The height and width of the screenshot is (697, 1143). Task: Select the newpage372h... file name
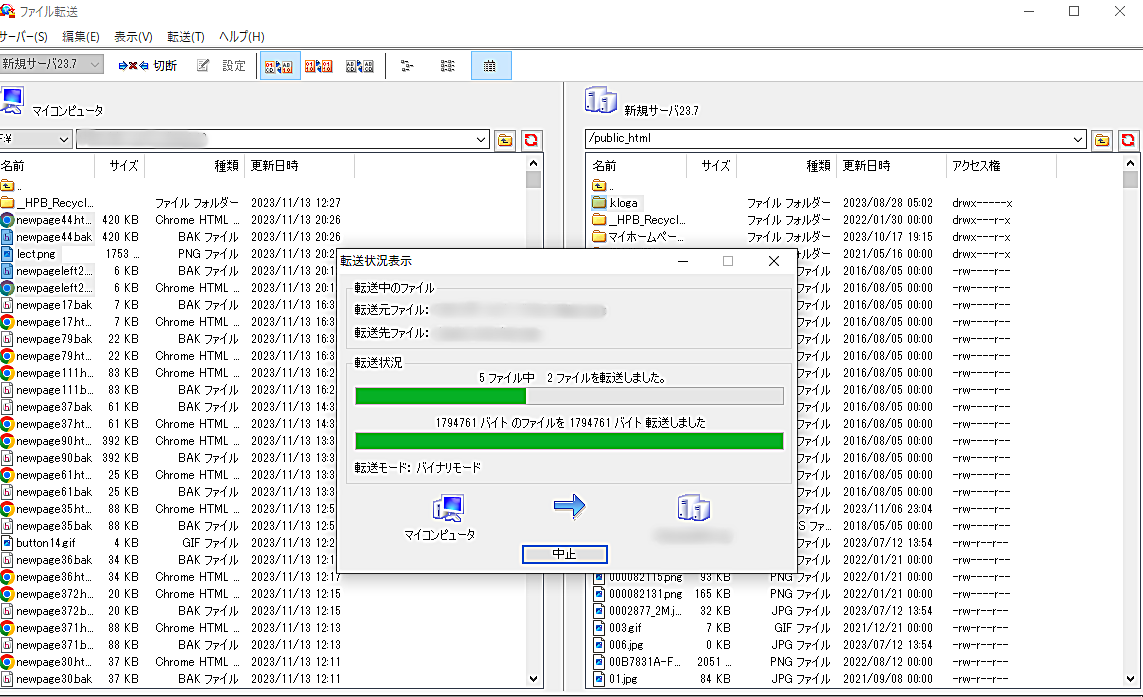coord(55,594)
